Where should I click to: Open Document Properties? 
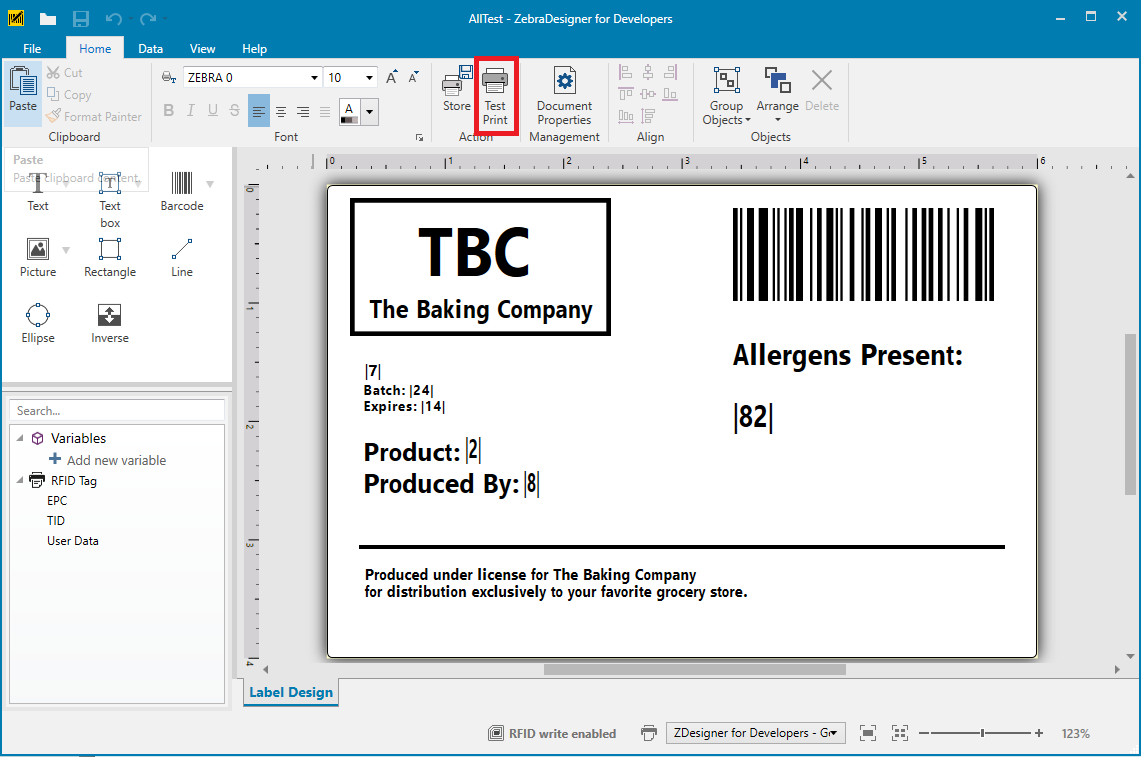563,95
